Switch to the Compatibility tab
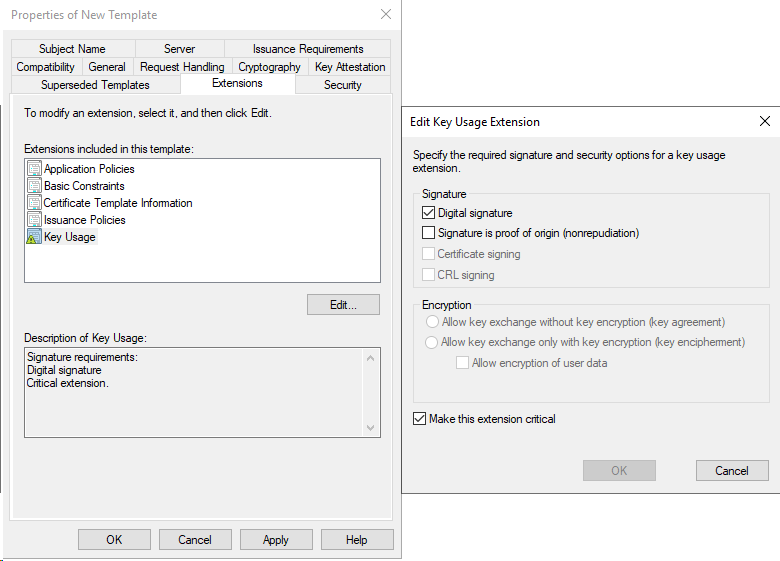Image resolution: width=780 pixels, height=561 pixels. tap(46, 67)
